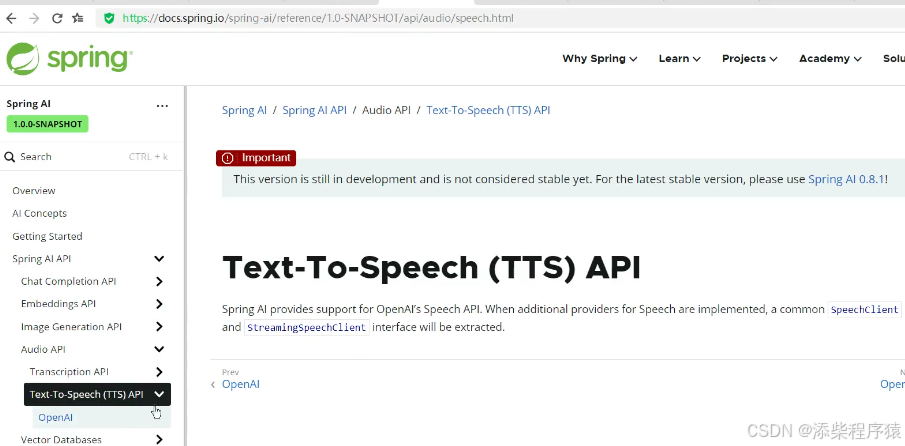Open OpenAI under Text-To-Speech in sidebar

[x=55, y=418]
